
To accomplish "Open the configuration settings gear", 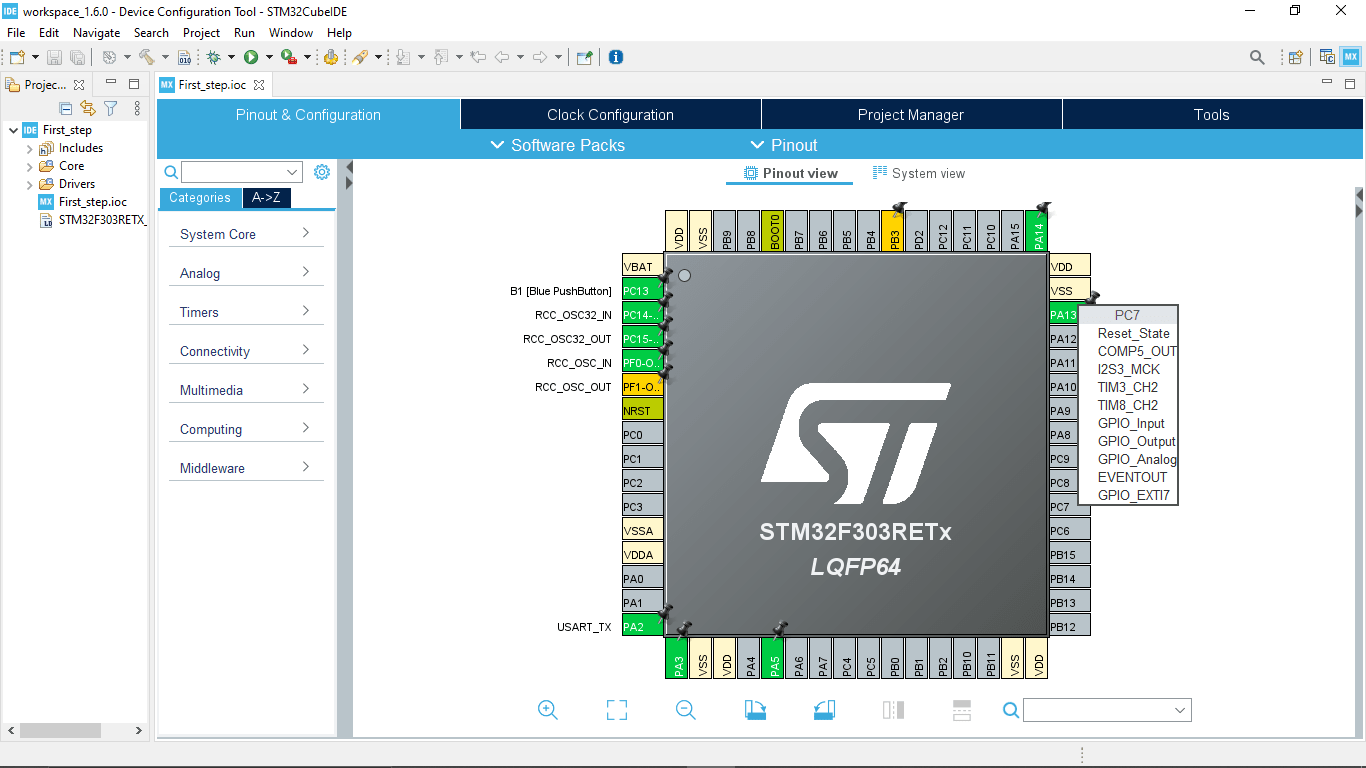I will pyautogui.click(x=322, y=172).
